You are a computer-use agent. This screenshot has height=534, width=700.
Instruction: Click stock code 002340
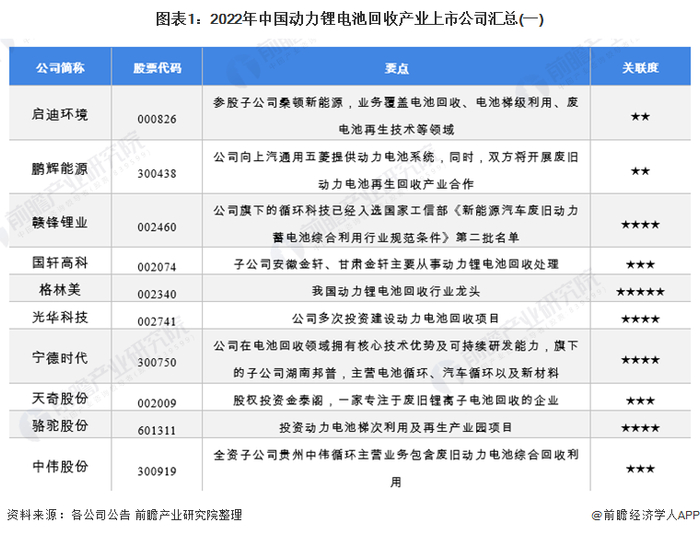point(157,294)
